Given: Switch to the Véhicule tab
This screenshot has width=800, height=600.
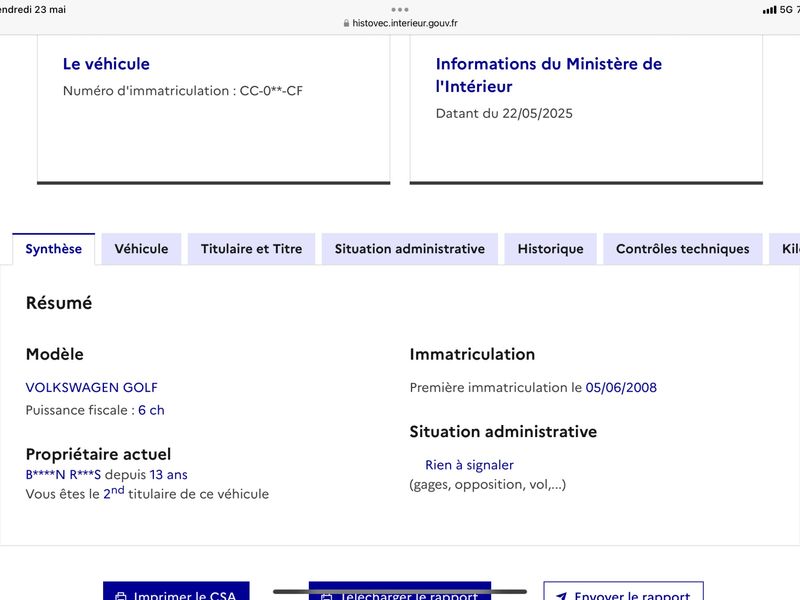Looking at the screenshot, I should 141,249.
